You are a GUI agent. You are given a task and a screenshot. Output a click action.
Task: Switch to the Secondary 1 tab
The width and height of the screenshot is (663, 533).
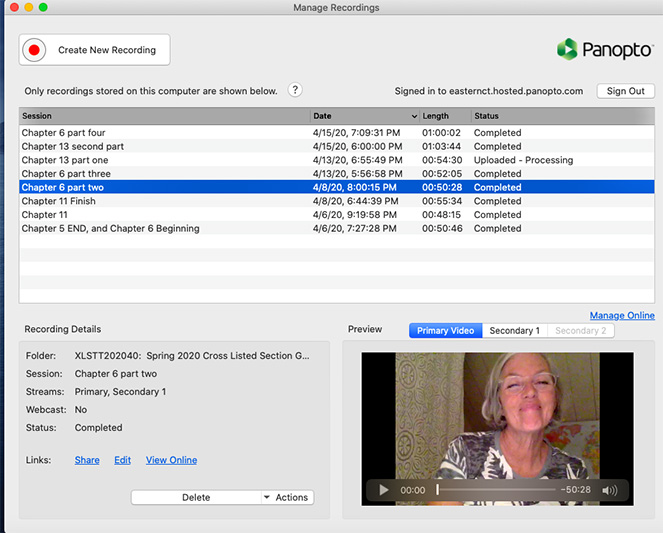point(514,330)
